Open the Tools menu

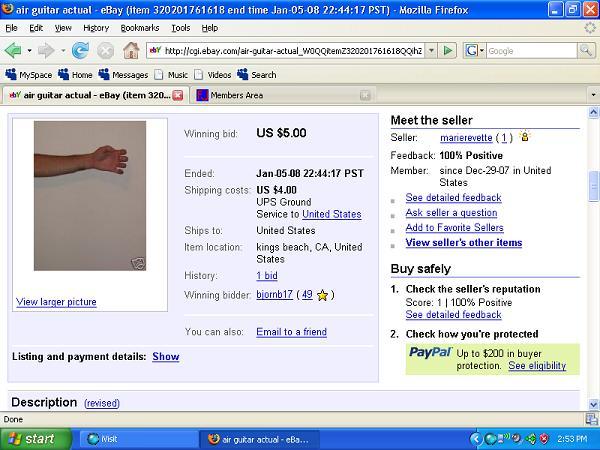[181, 28]
